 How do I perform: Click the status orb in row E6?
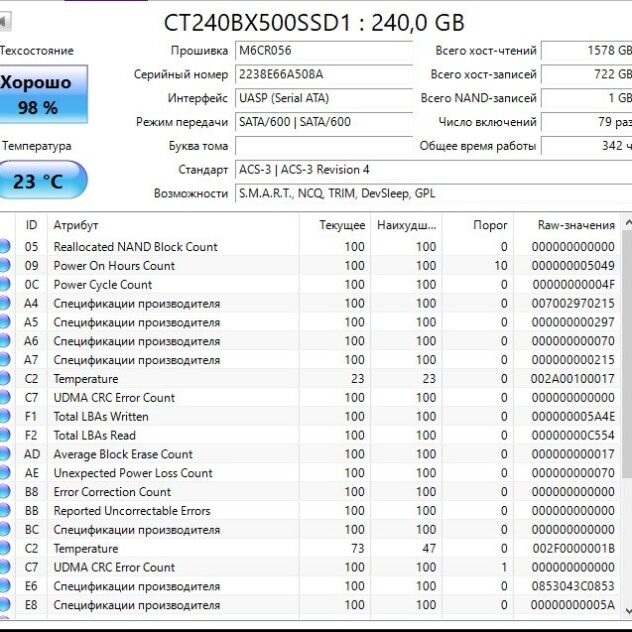coord(4,586)
